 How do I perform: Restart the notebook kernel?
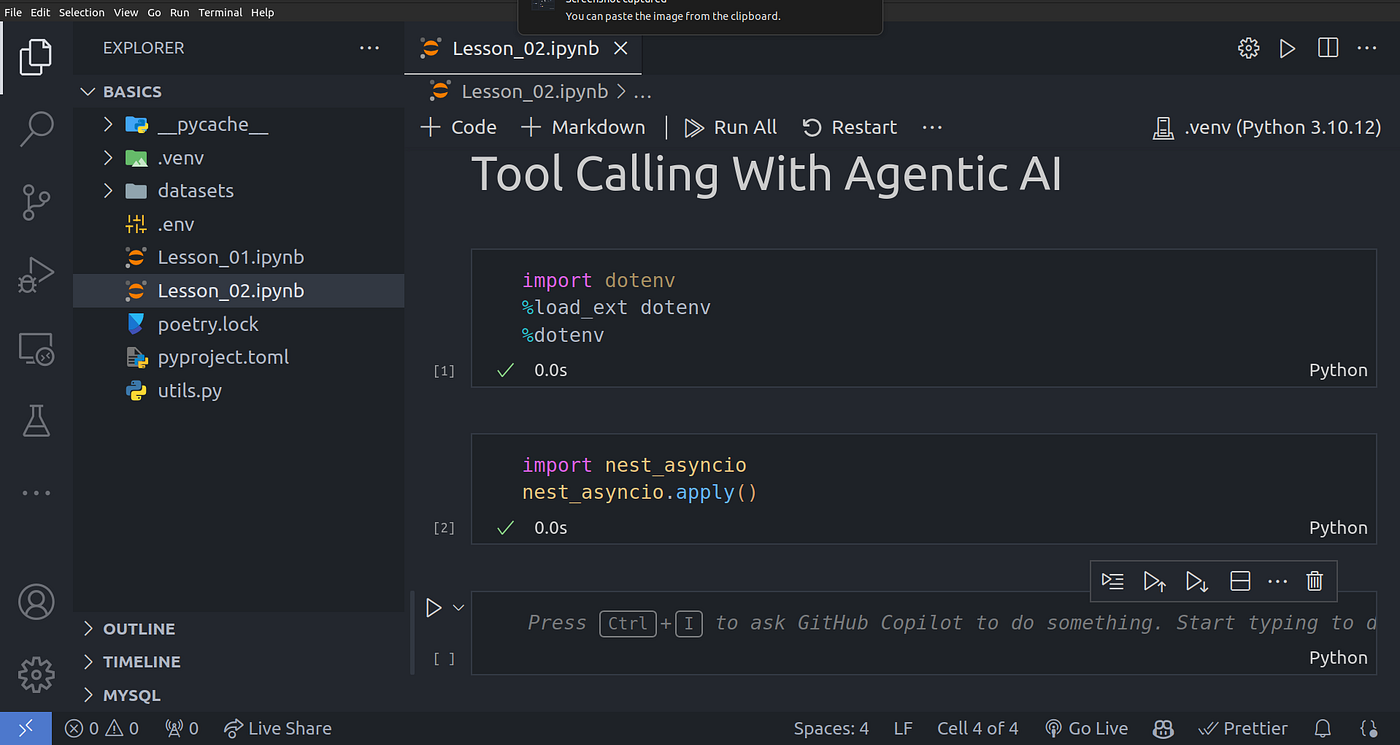pyautogui.click(x=850, y=127)
